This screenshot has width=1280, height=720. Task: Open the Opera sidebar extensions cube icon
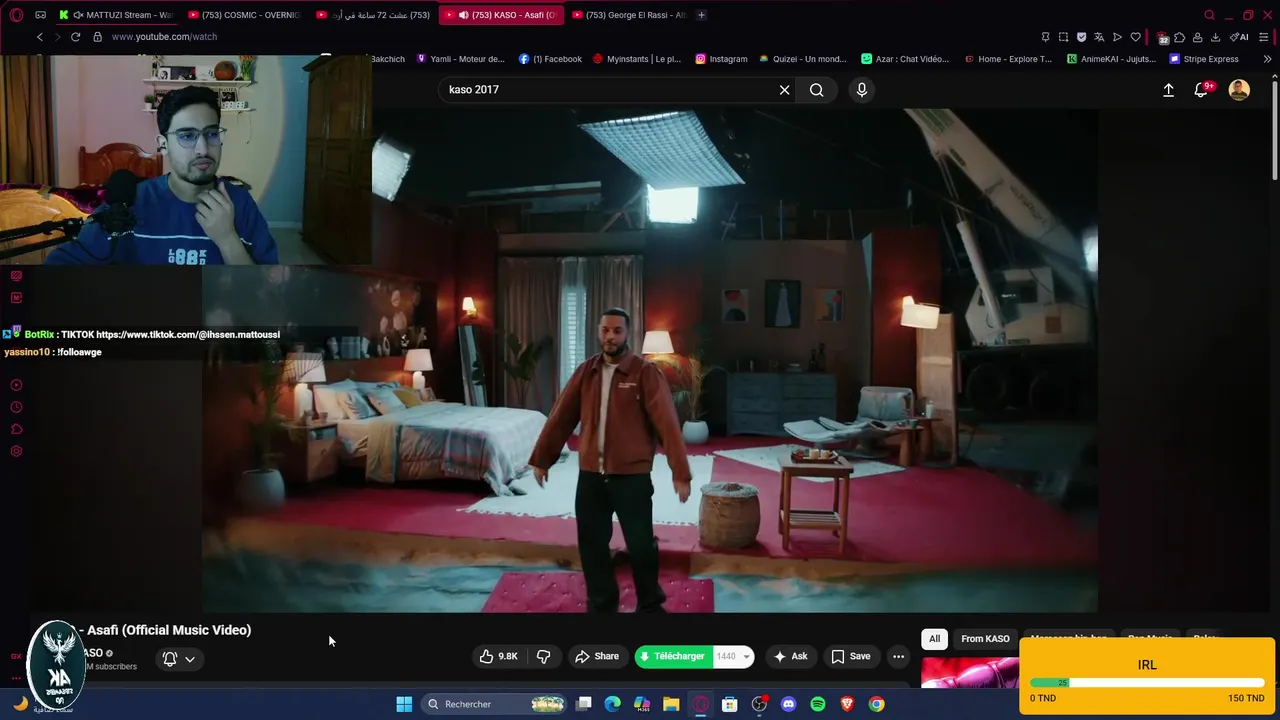pyautogui.click(x=16, y=429)
